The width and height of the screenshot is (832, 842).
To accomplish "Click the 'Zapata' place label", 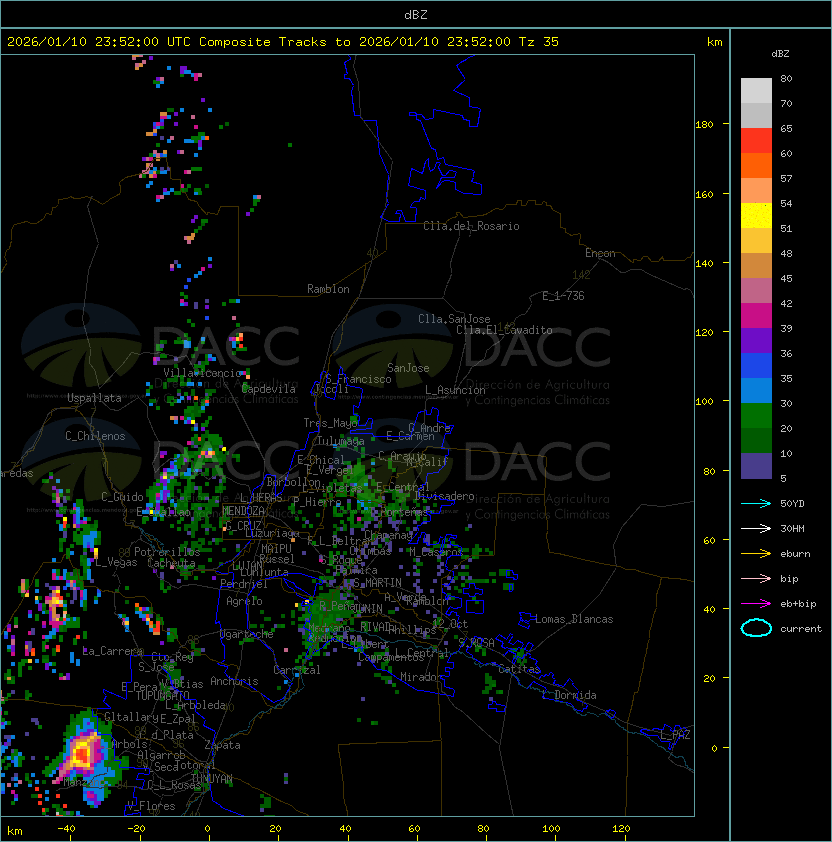I will [222, 745].
